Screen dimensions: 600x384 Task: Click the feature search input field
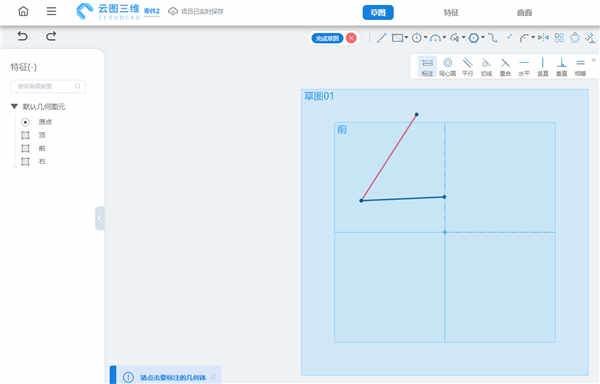pos(48,86)
